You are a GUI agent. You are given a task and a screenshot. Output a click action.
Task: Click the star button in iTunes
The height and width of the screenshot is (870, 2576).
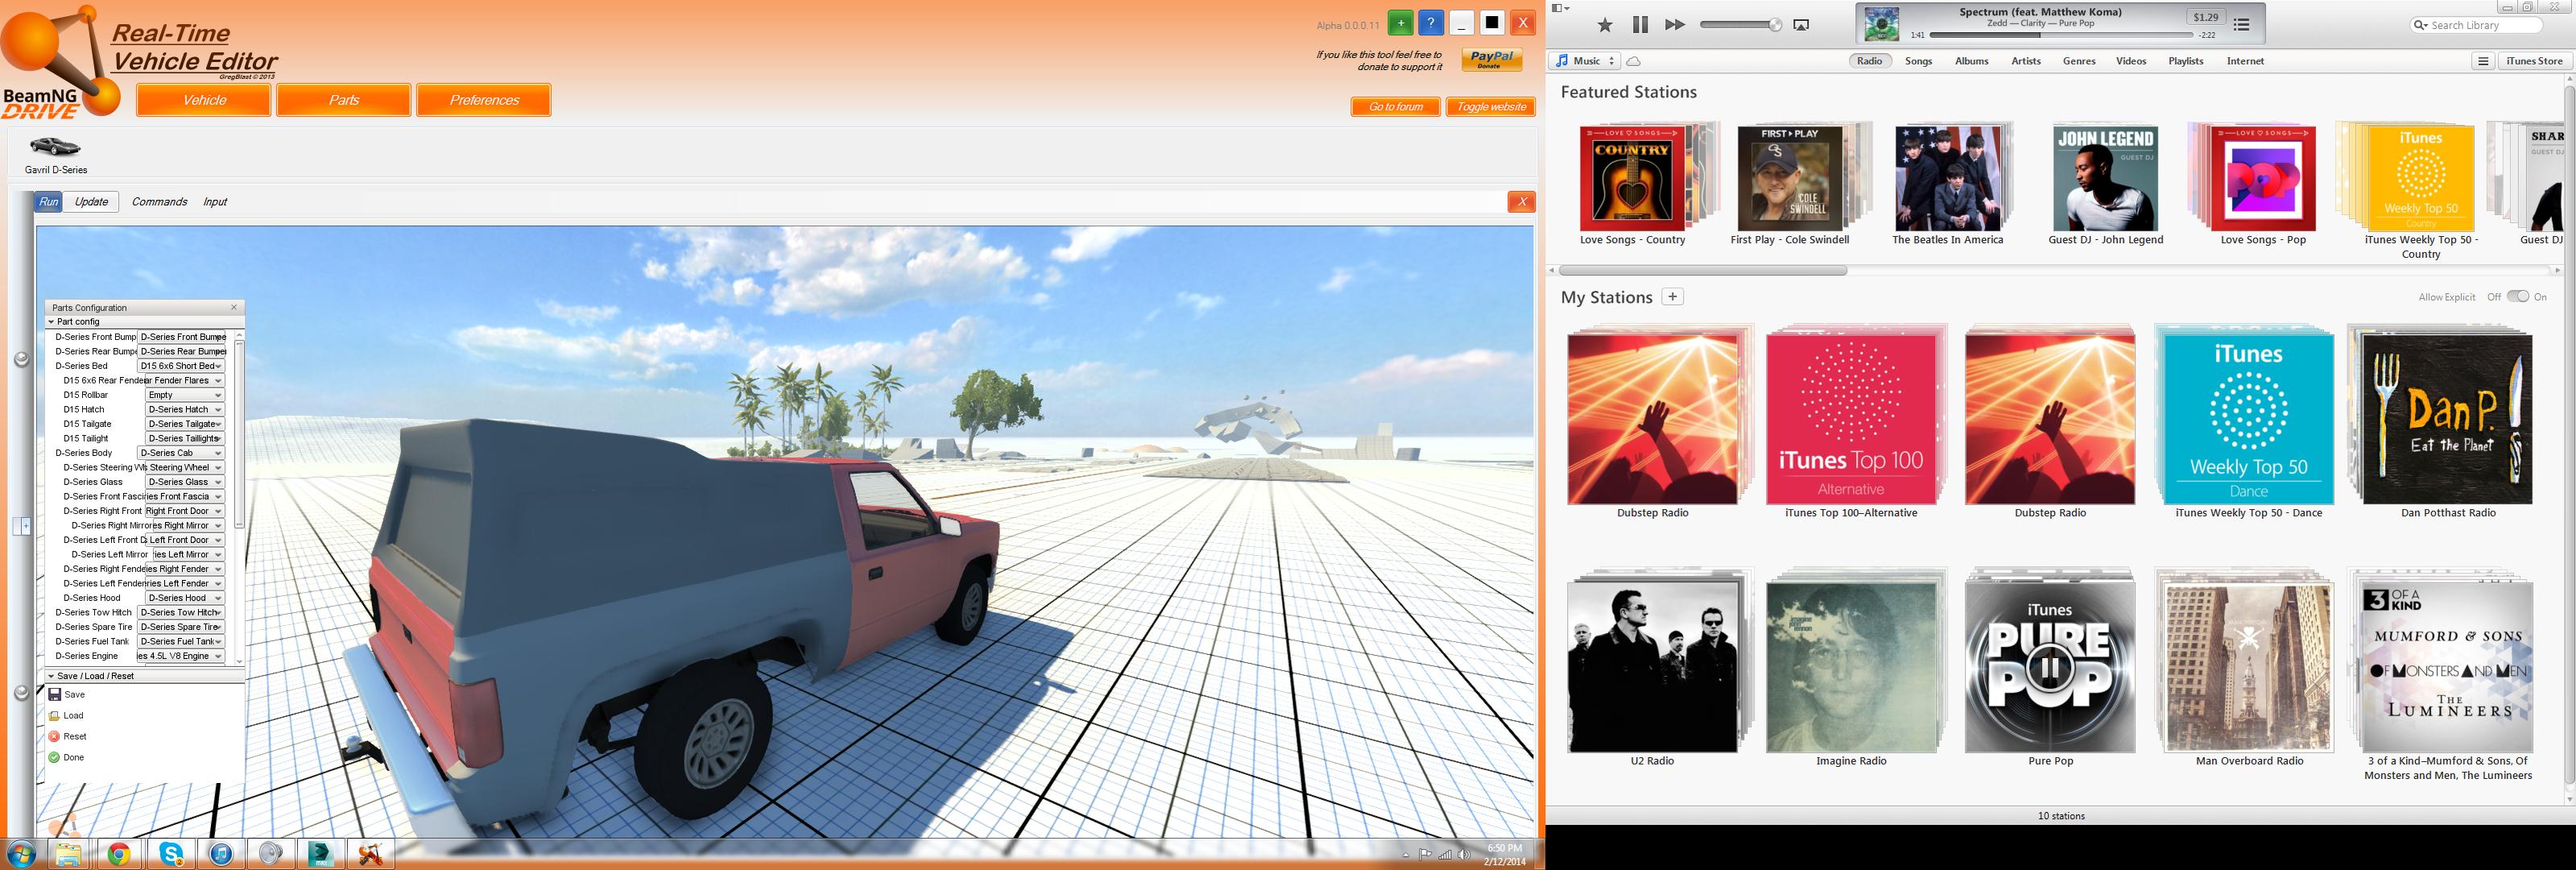pos(1604,25)
